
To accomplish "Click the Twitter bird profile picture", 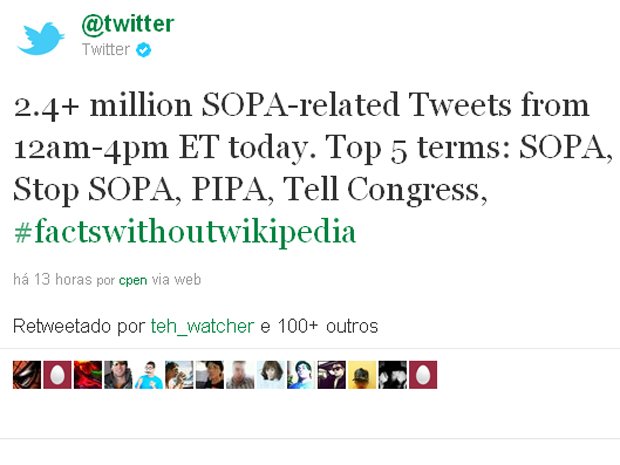I will (41, 37).
